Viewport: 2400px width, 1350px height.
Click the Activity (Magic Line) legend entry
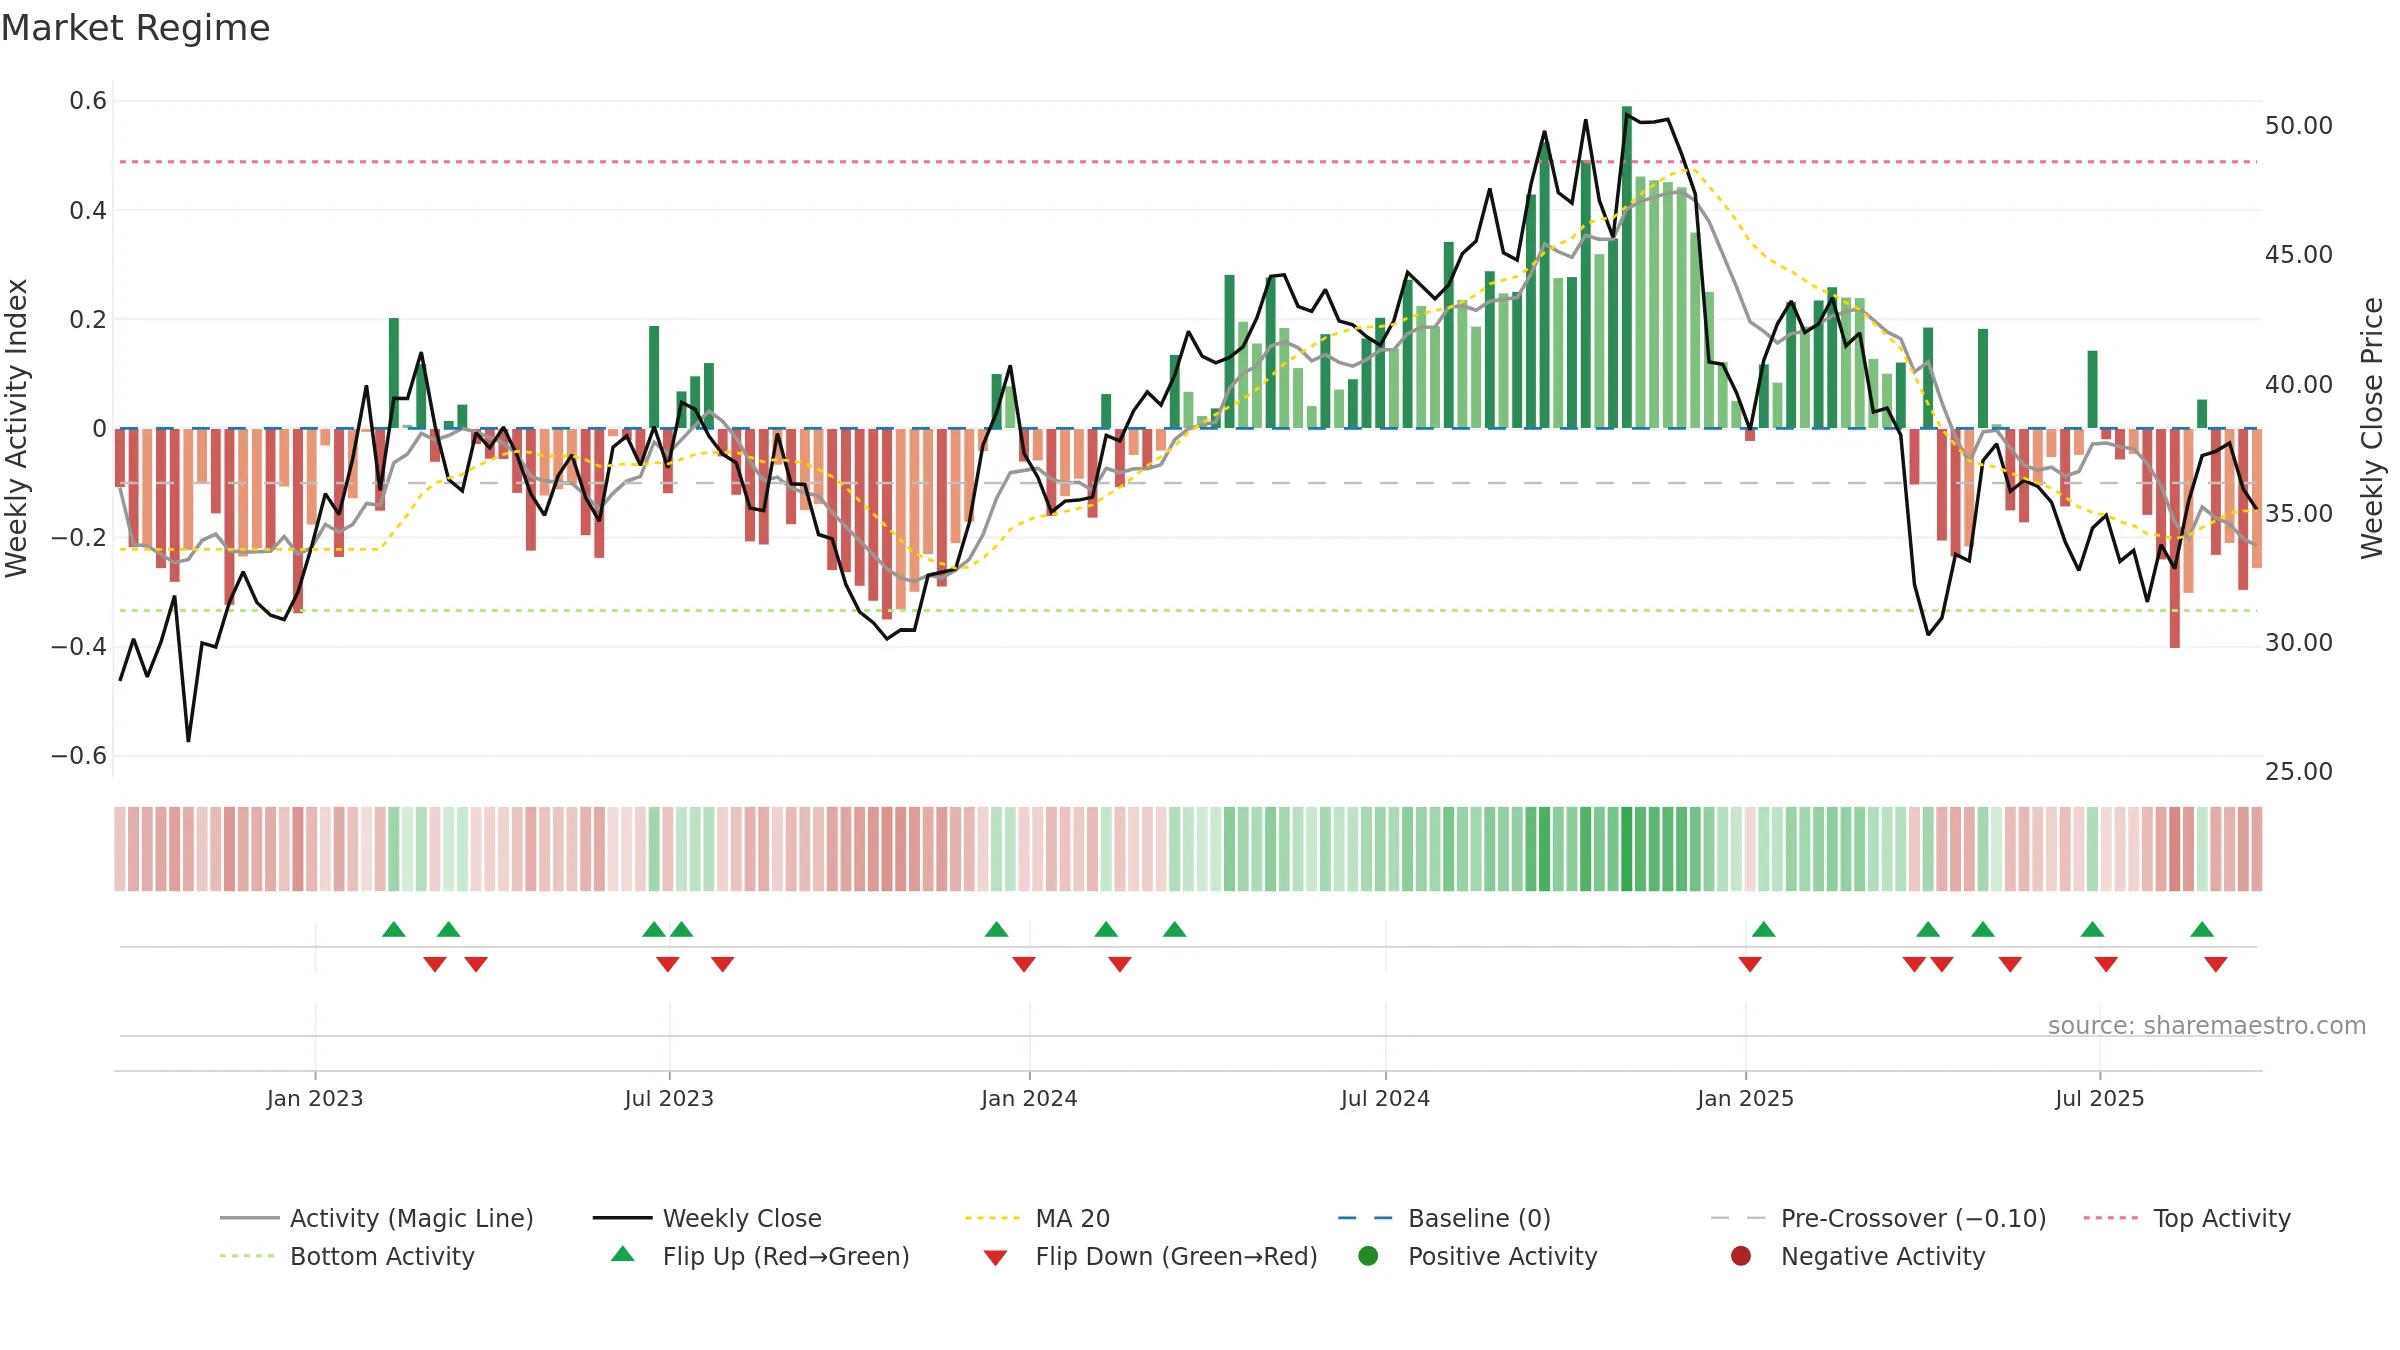coord(377,1218)
